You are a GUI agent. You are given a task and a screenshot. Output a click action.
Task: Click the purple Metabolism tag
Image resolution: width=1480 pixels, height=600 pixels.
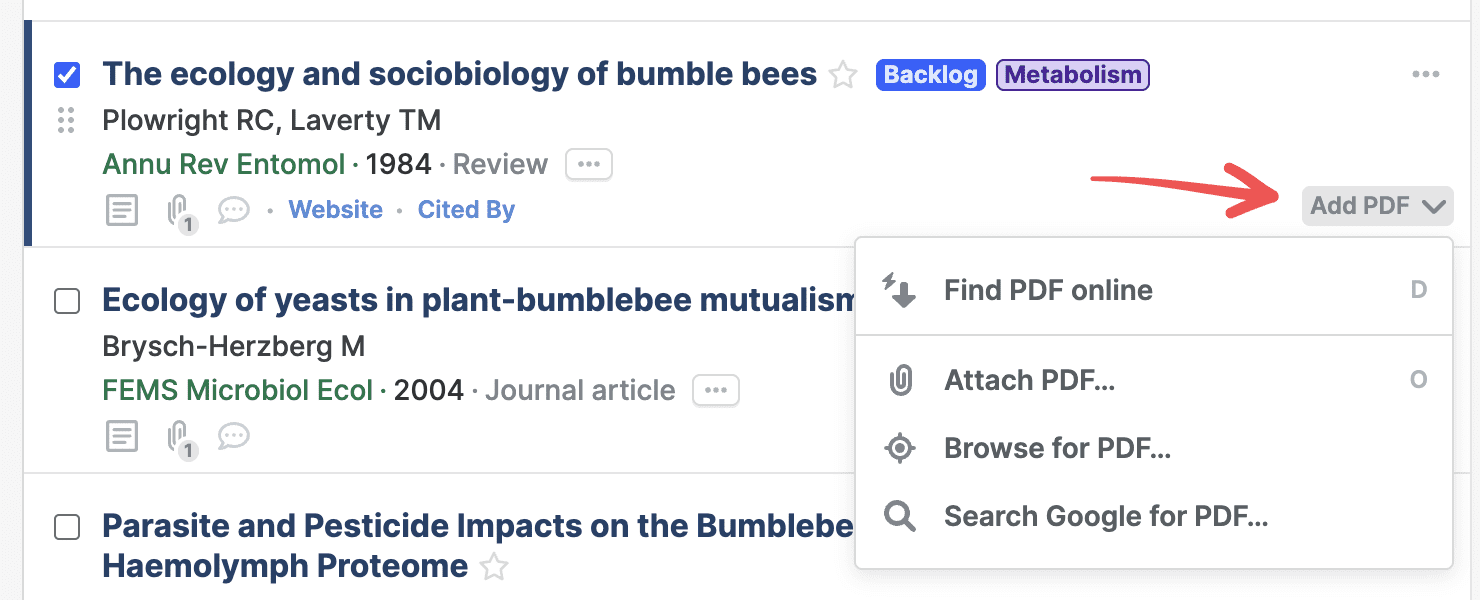[x=1072, y=75]
